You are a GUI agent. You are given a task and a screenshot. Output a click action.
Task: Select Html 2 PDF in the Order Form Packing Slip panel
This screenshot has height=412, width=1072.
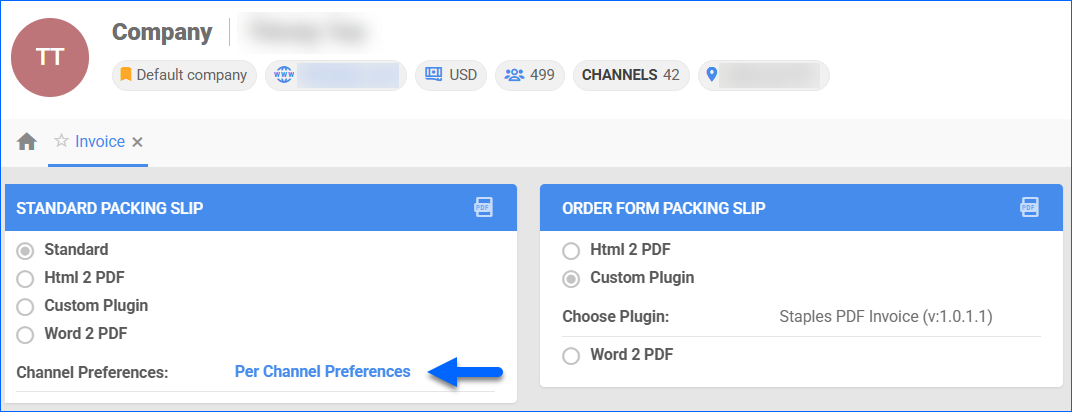coord(571,250)
